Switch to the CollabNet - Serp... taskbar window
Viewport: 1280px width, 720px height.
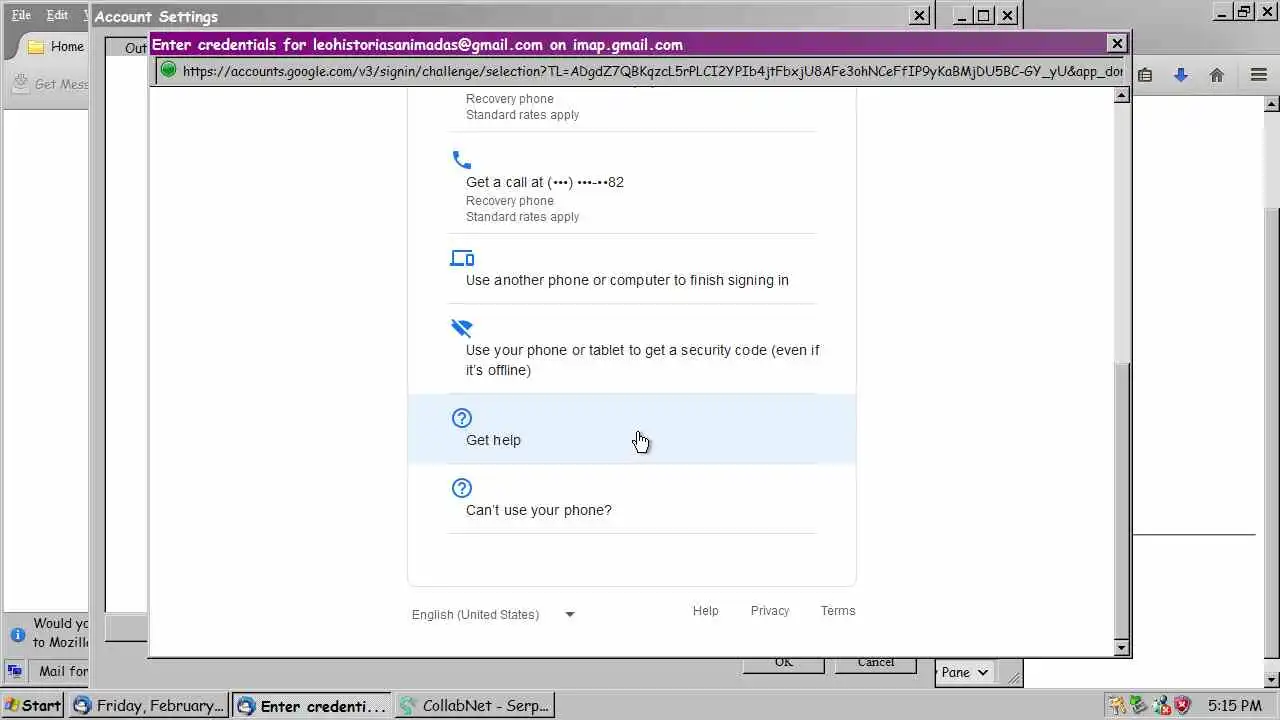[x=475, y=705]
